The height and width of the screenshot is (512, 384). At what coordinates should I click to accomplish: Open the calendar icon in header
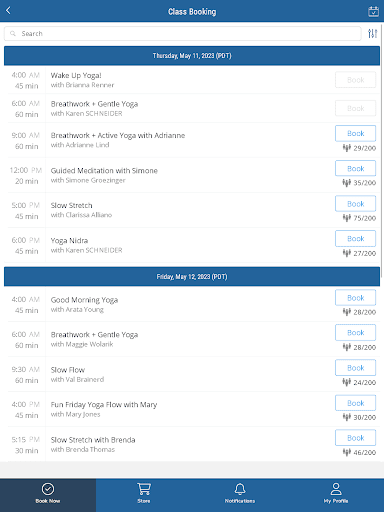point(373,11)
